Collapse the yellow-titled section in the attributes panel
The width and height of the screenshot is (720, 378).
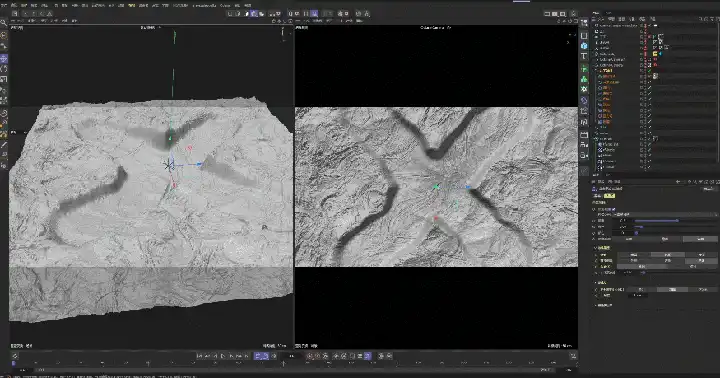pyautogui.click(x=598, y=248)
